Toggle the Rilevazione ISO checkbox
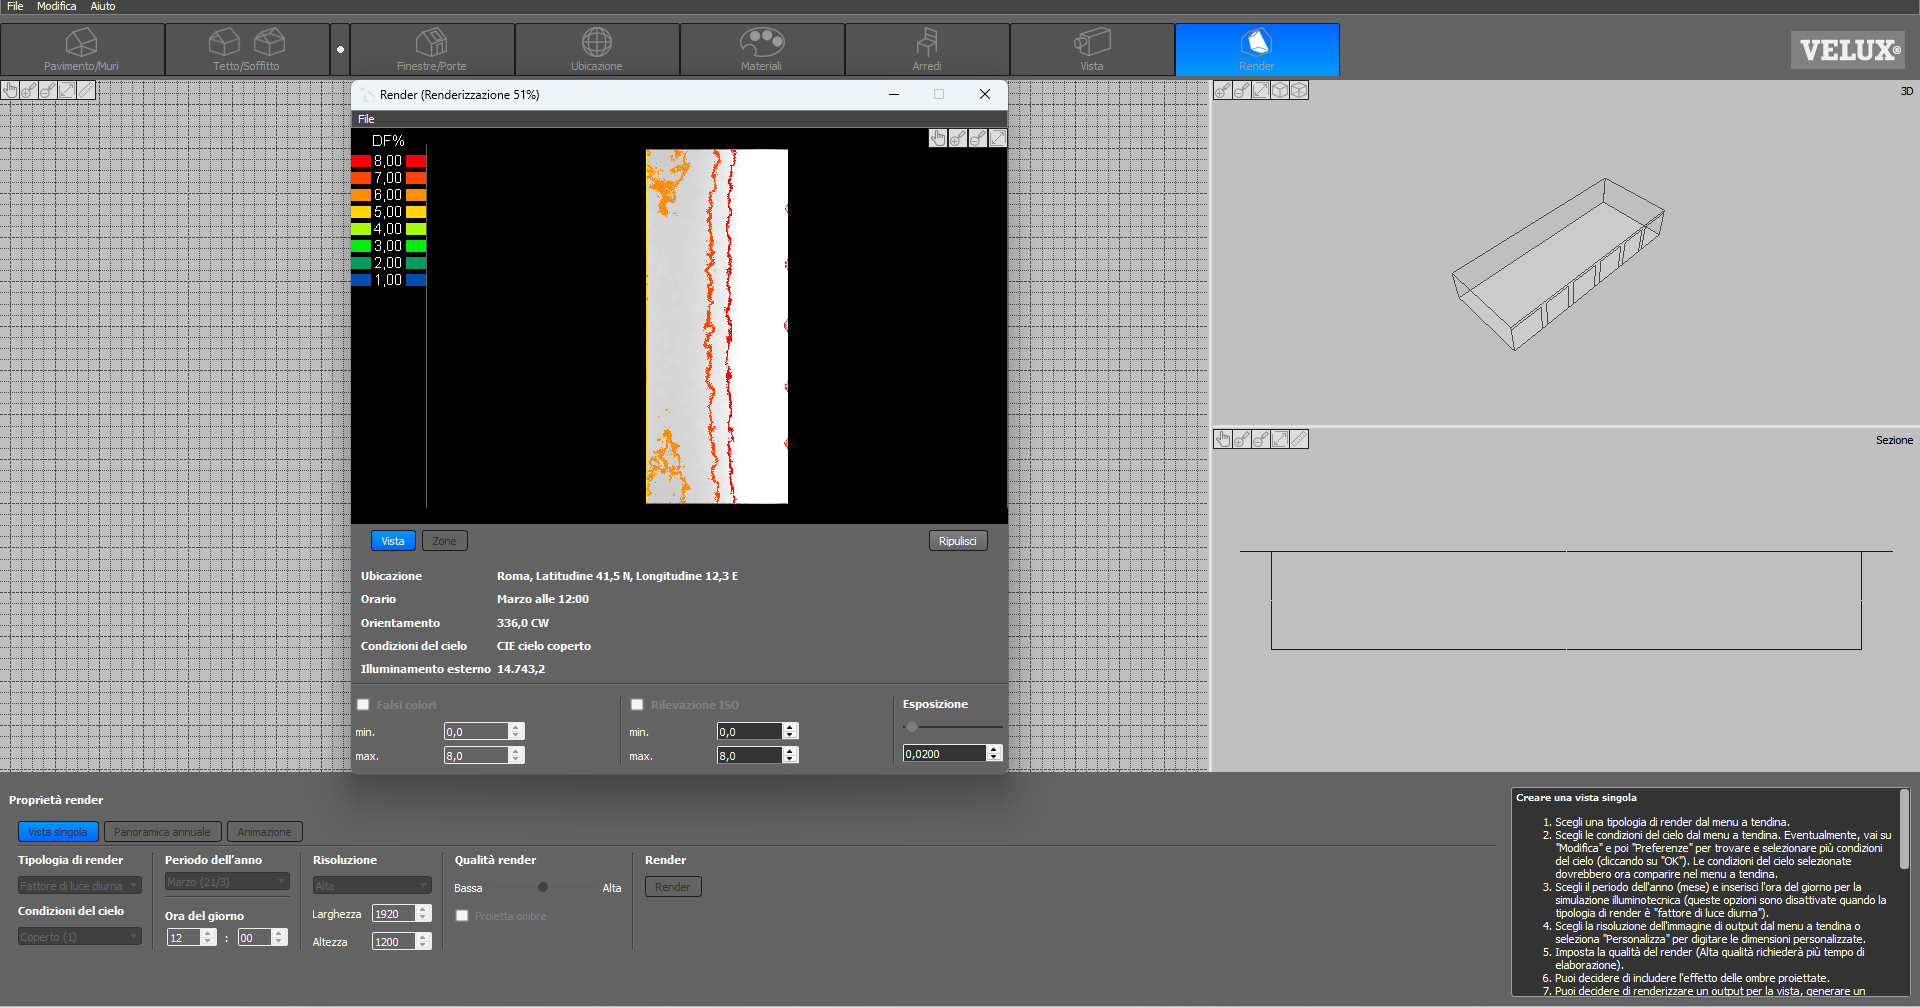This screenshot has height=1008, width=1920. click(x=637, y=705)
